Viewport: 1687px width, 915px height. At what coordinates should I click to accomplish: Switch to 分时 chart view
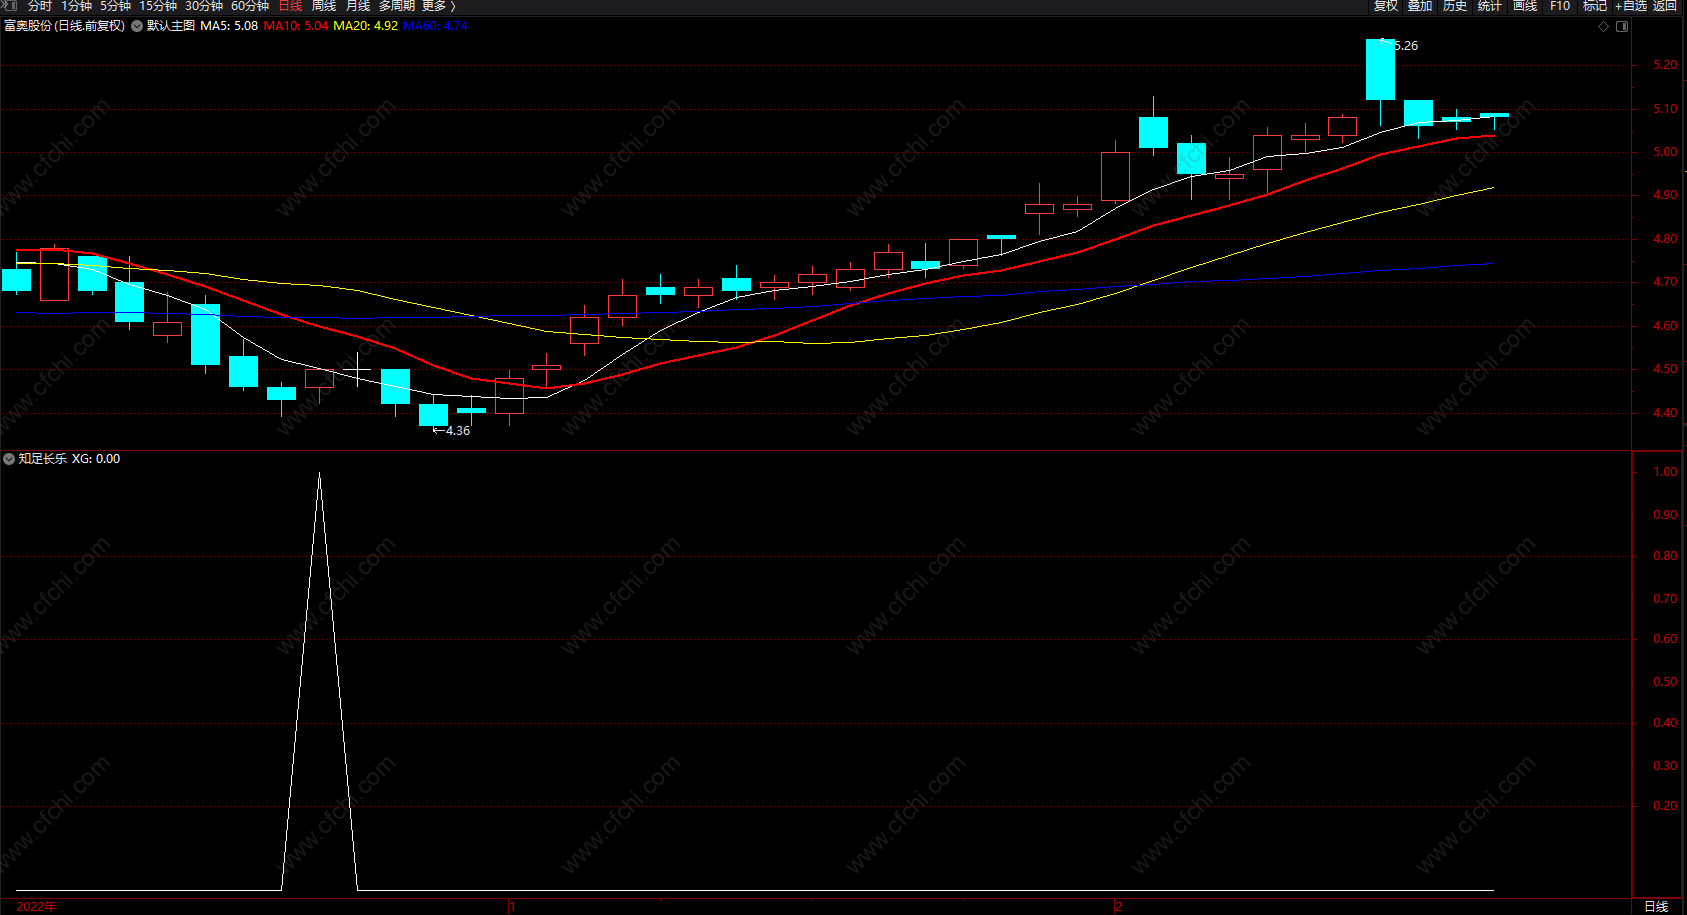[x=39, y=6]
